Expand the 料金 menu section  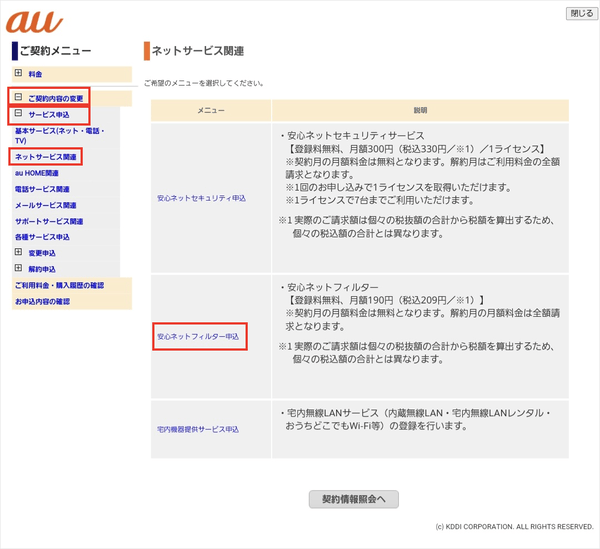click(x=18, y=74)
